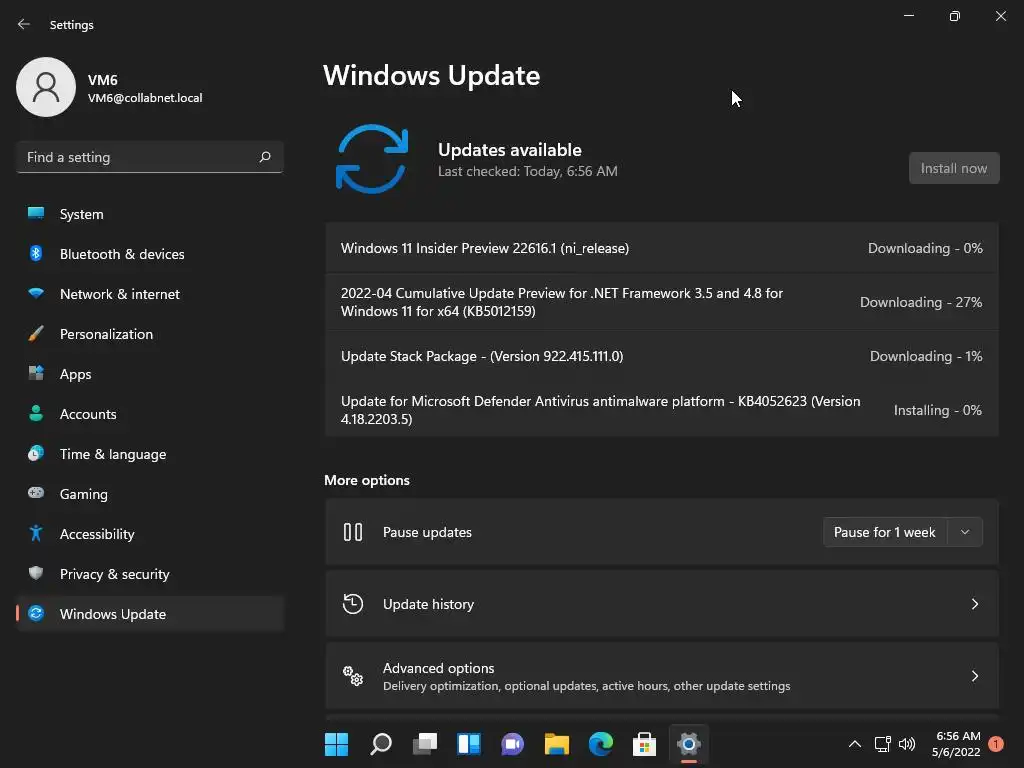Click the Downloading - 27% status

tap(921, 302)
